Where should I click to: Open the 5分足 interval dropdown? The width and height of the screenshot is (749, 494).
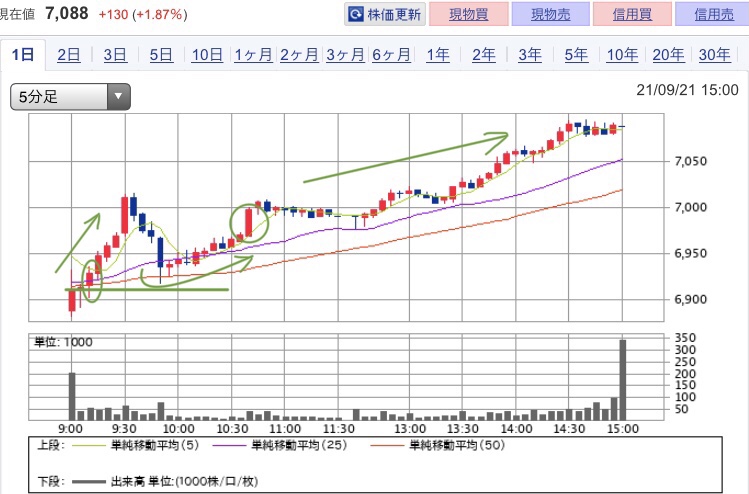70,97
